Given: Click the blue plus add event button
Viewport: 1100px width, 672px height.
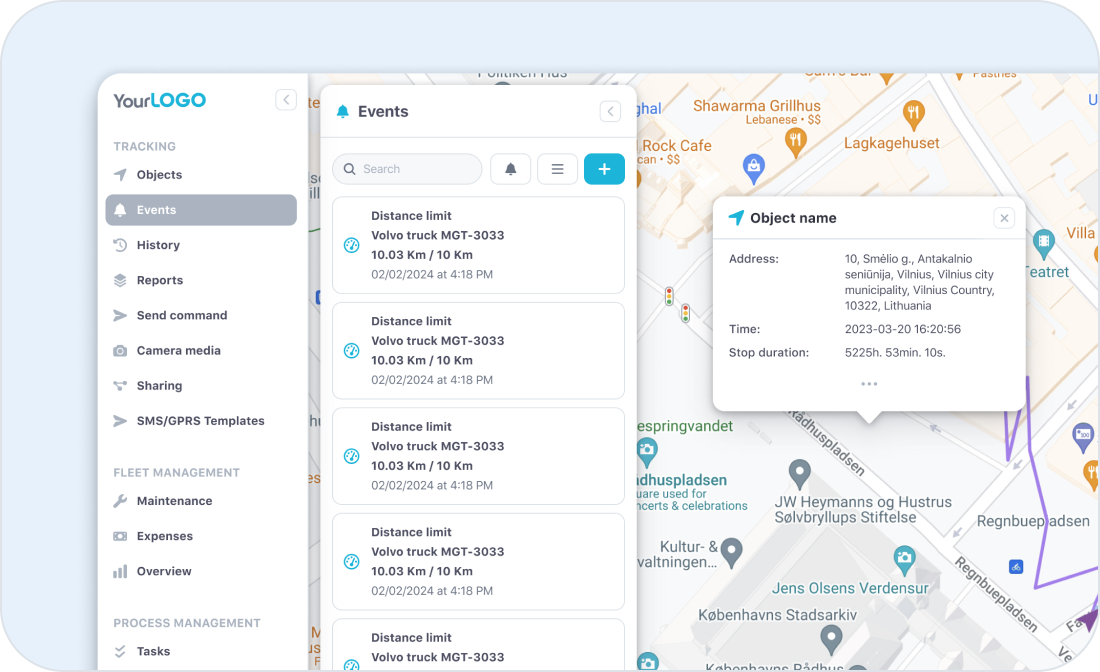Looking at the screenshot, I should [x=604, y=169].
